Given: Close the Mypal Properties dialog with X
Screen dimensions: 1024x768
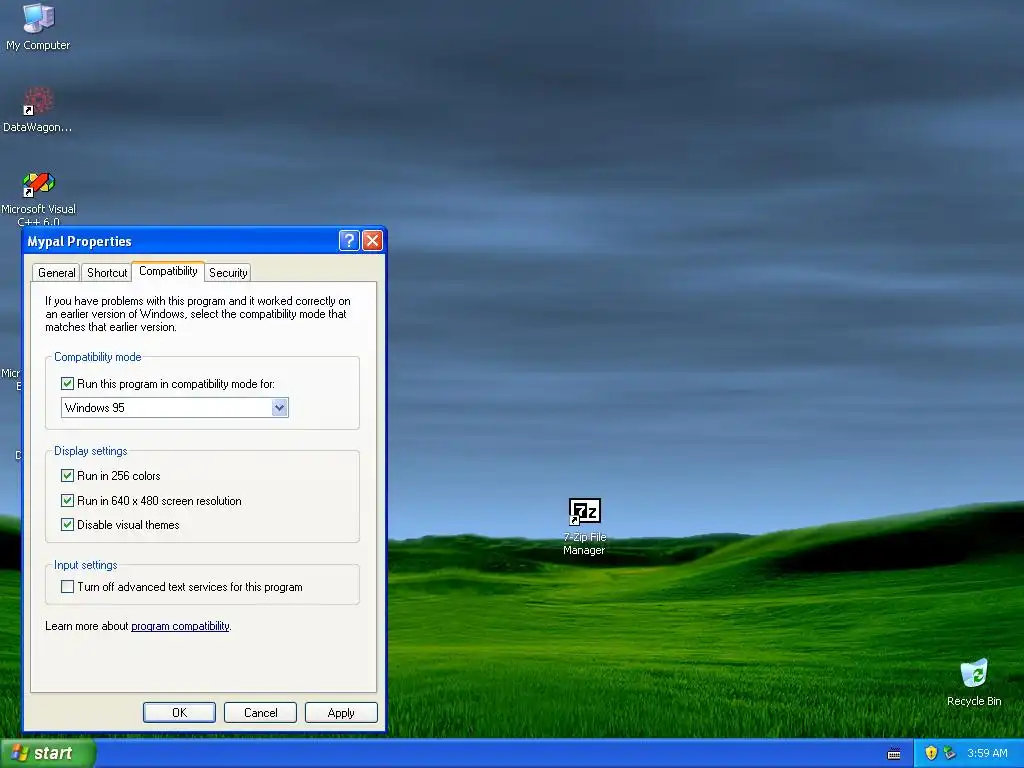Looking at the screenshot, I should pos(372,241).
